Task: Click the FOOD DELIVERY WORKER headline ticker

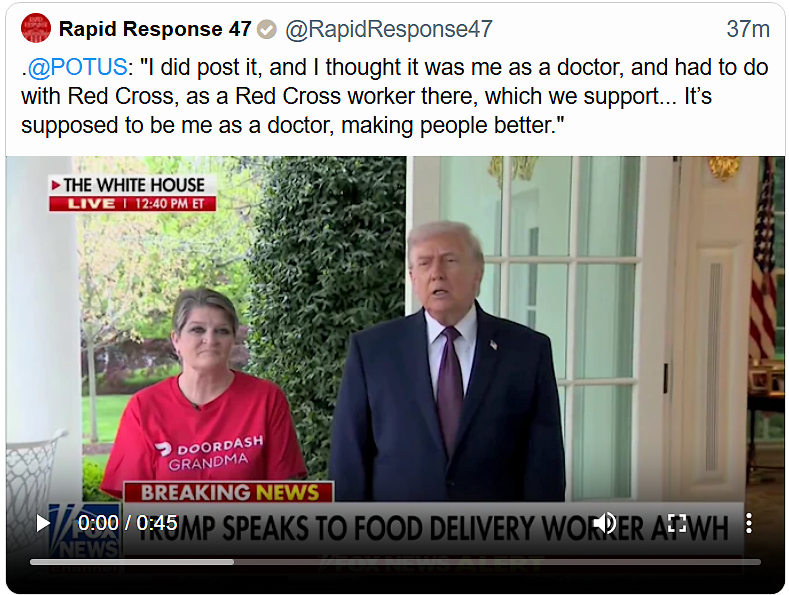Action: pyautogui.click(x=433, y=528)
